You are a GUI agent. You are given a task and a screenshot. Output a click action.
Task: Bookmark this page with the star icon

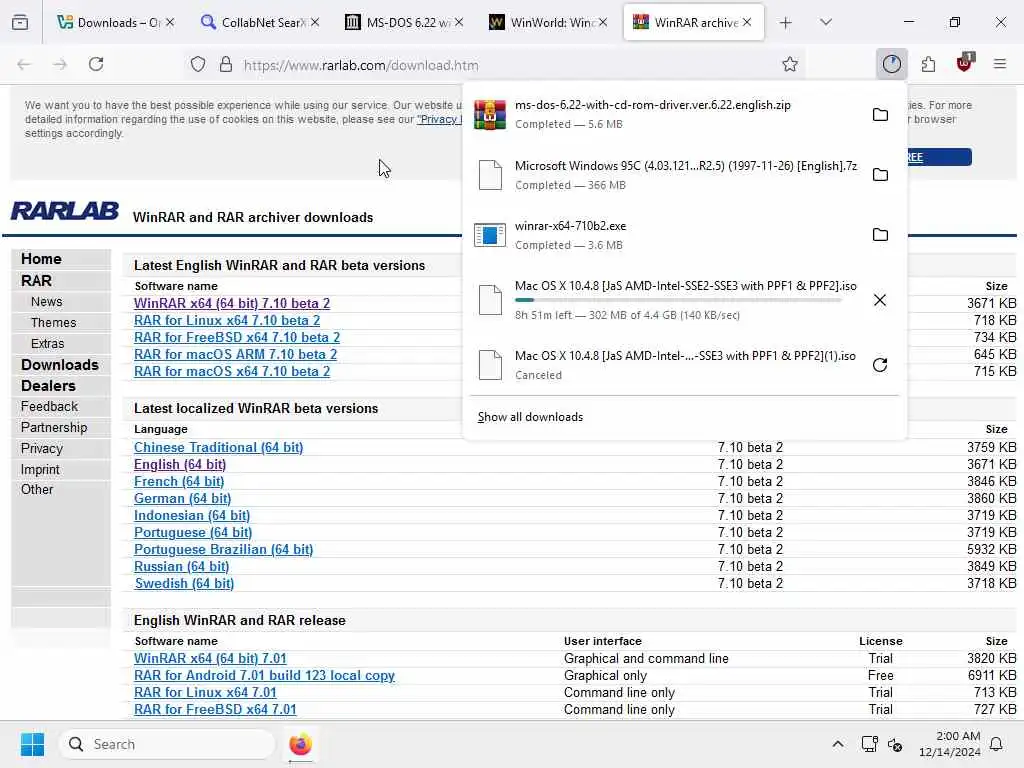click(790, 64)
